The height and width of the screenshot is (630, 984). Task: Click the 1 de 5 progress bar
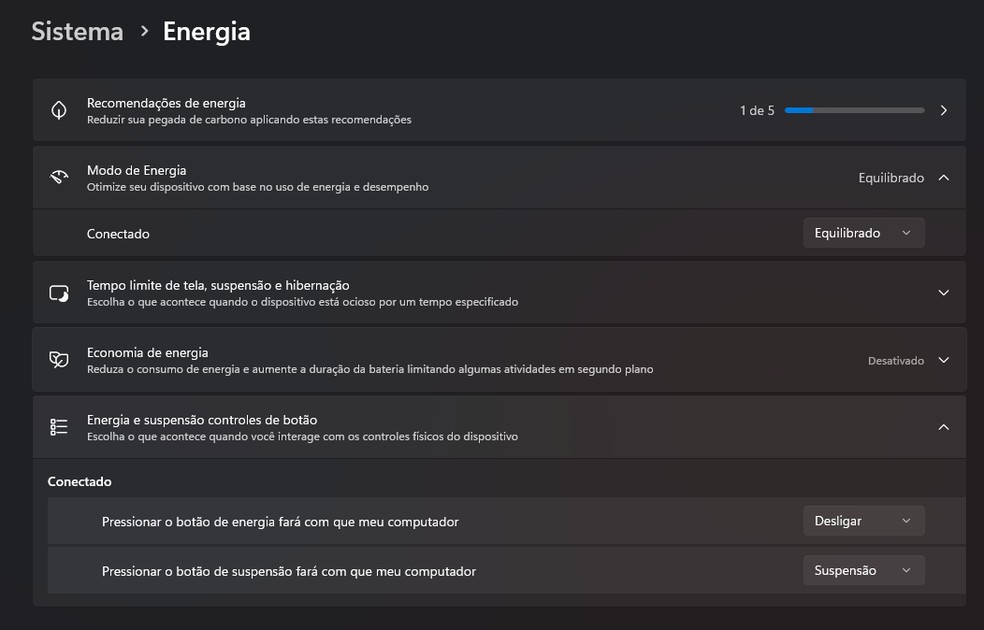(x=855, y=110)
